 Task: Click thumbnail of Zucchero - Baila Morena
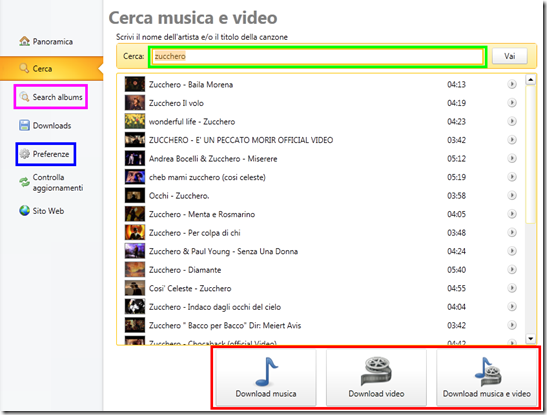point(135,84)
